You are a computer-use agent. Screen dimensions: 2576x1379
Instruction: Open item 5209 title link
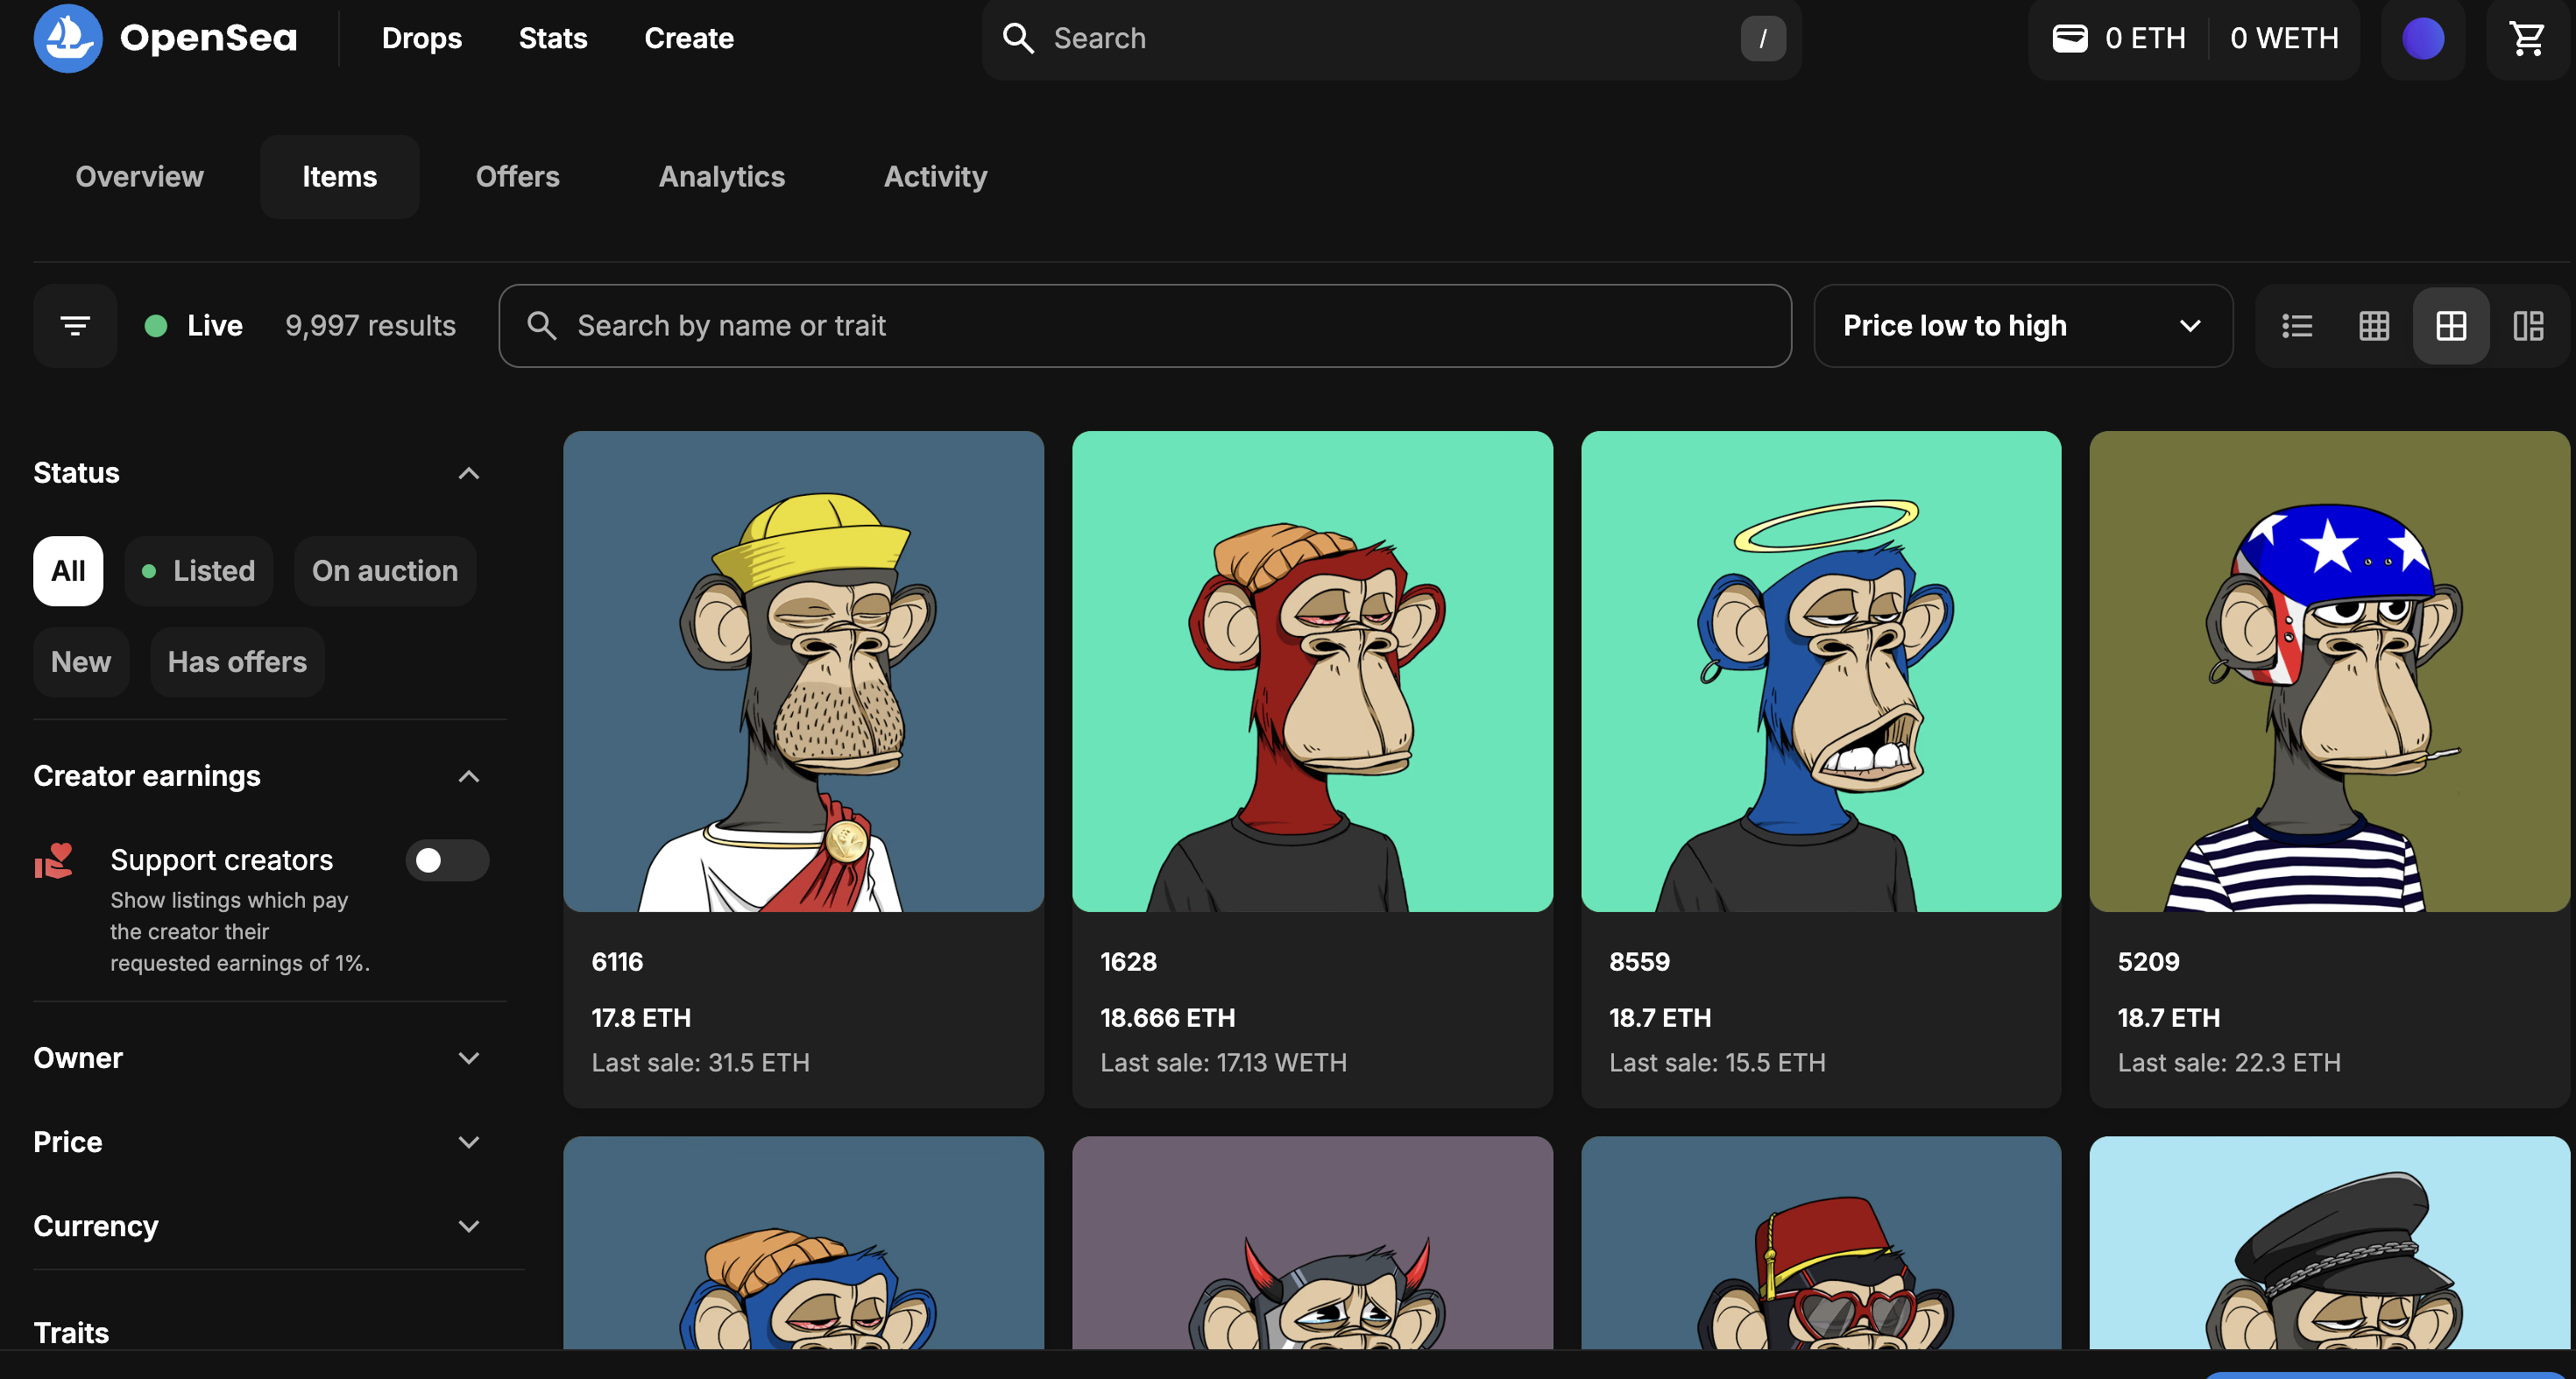tap(2148, 962)
